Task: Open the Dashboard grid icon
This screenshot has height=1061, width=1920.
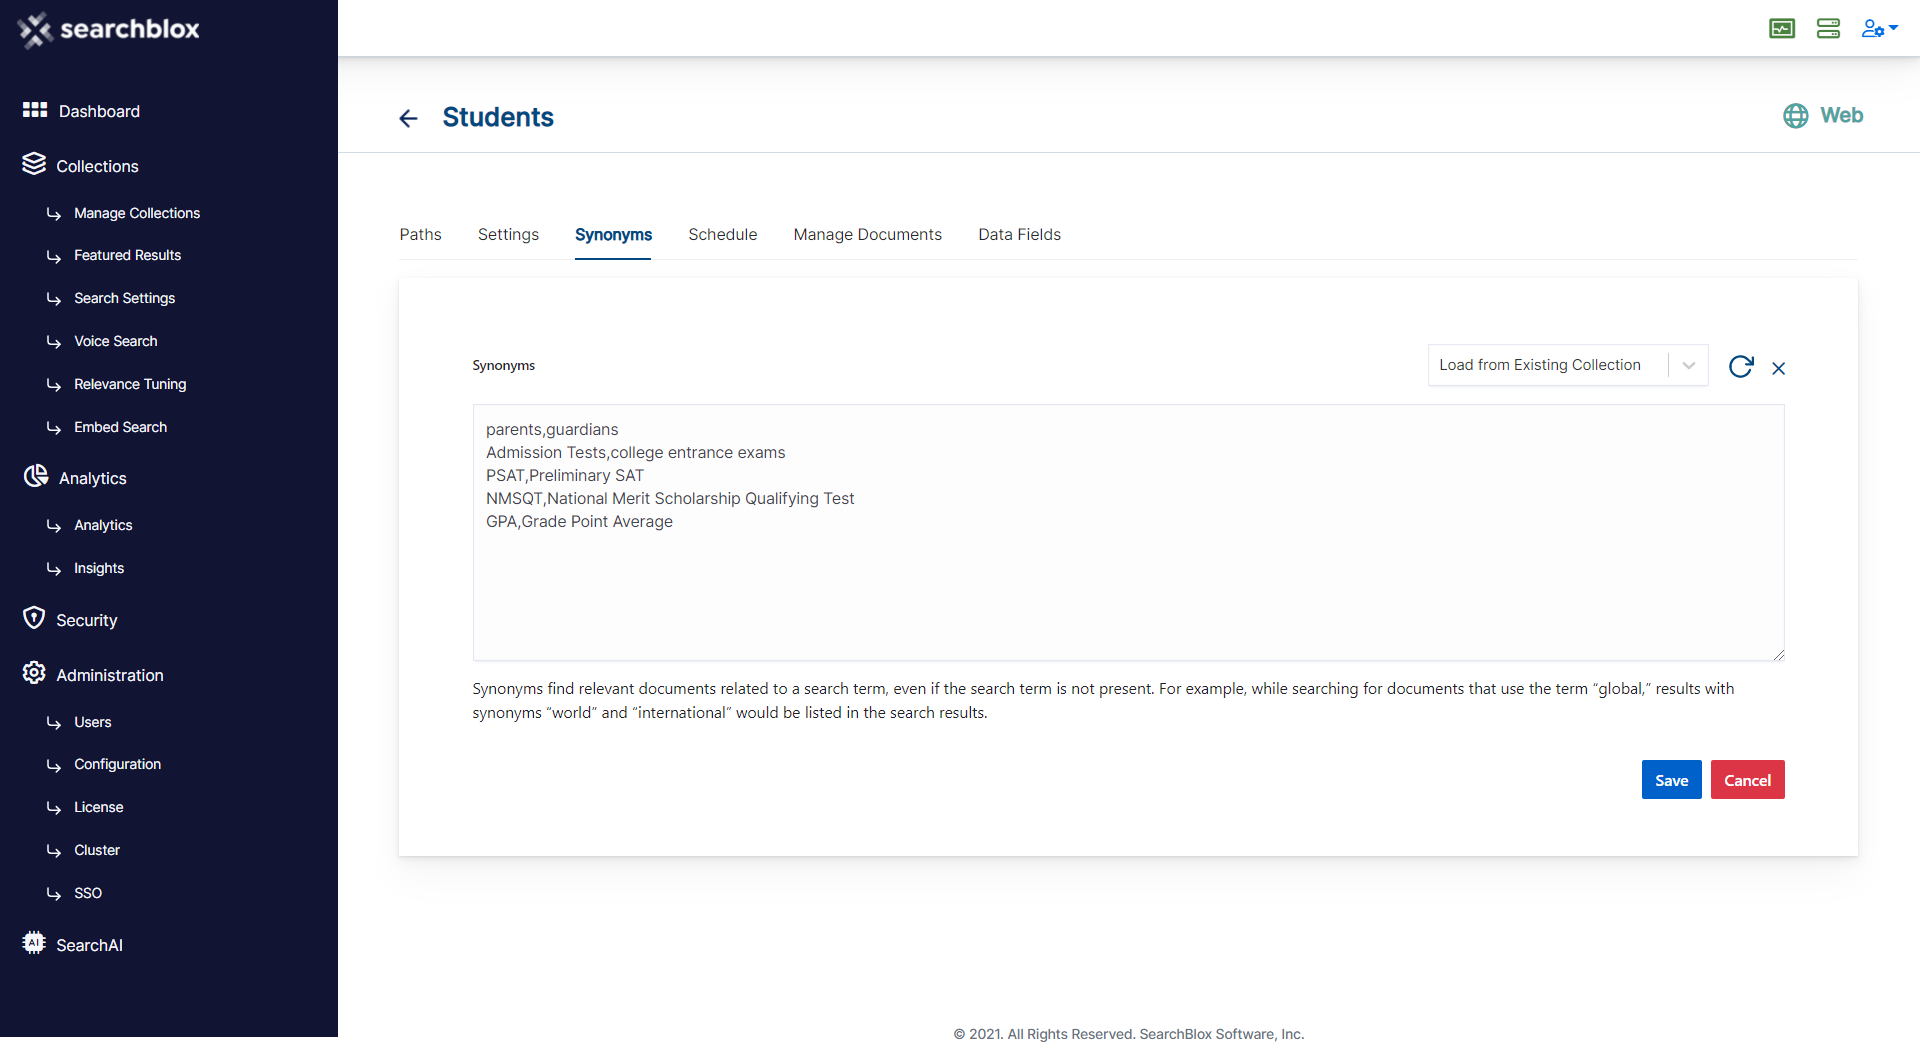Action: click(x=35, y=110)
